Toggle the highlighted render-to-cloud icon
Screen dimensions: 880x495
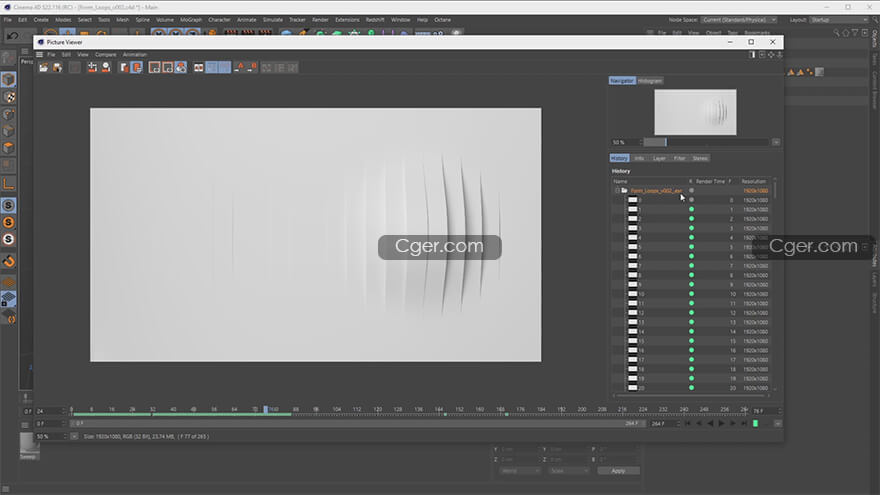pos(181,67)
